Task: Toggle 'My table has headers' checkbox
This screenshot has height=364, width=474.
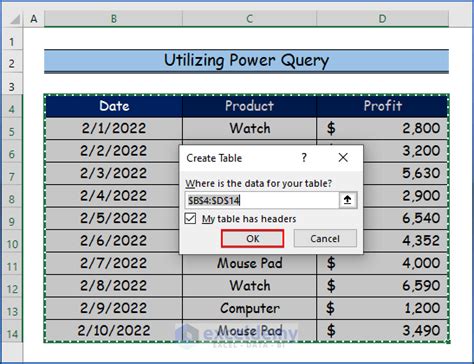Action: click(x=190, y=219)
